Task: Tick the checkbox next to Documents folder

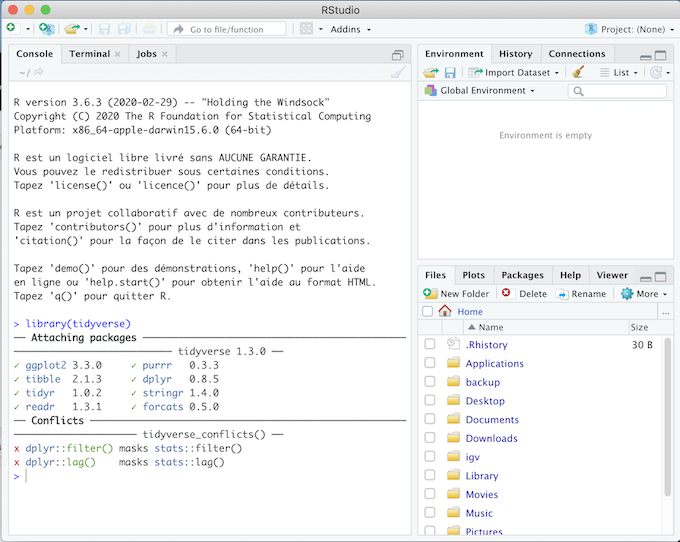Action: 429,420
